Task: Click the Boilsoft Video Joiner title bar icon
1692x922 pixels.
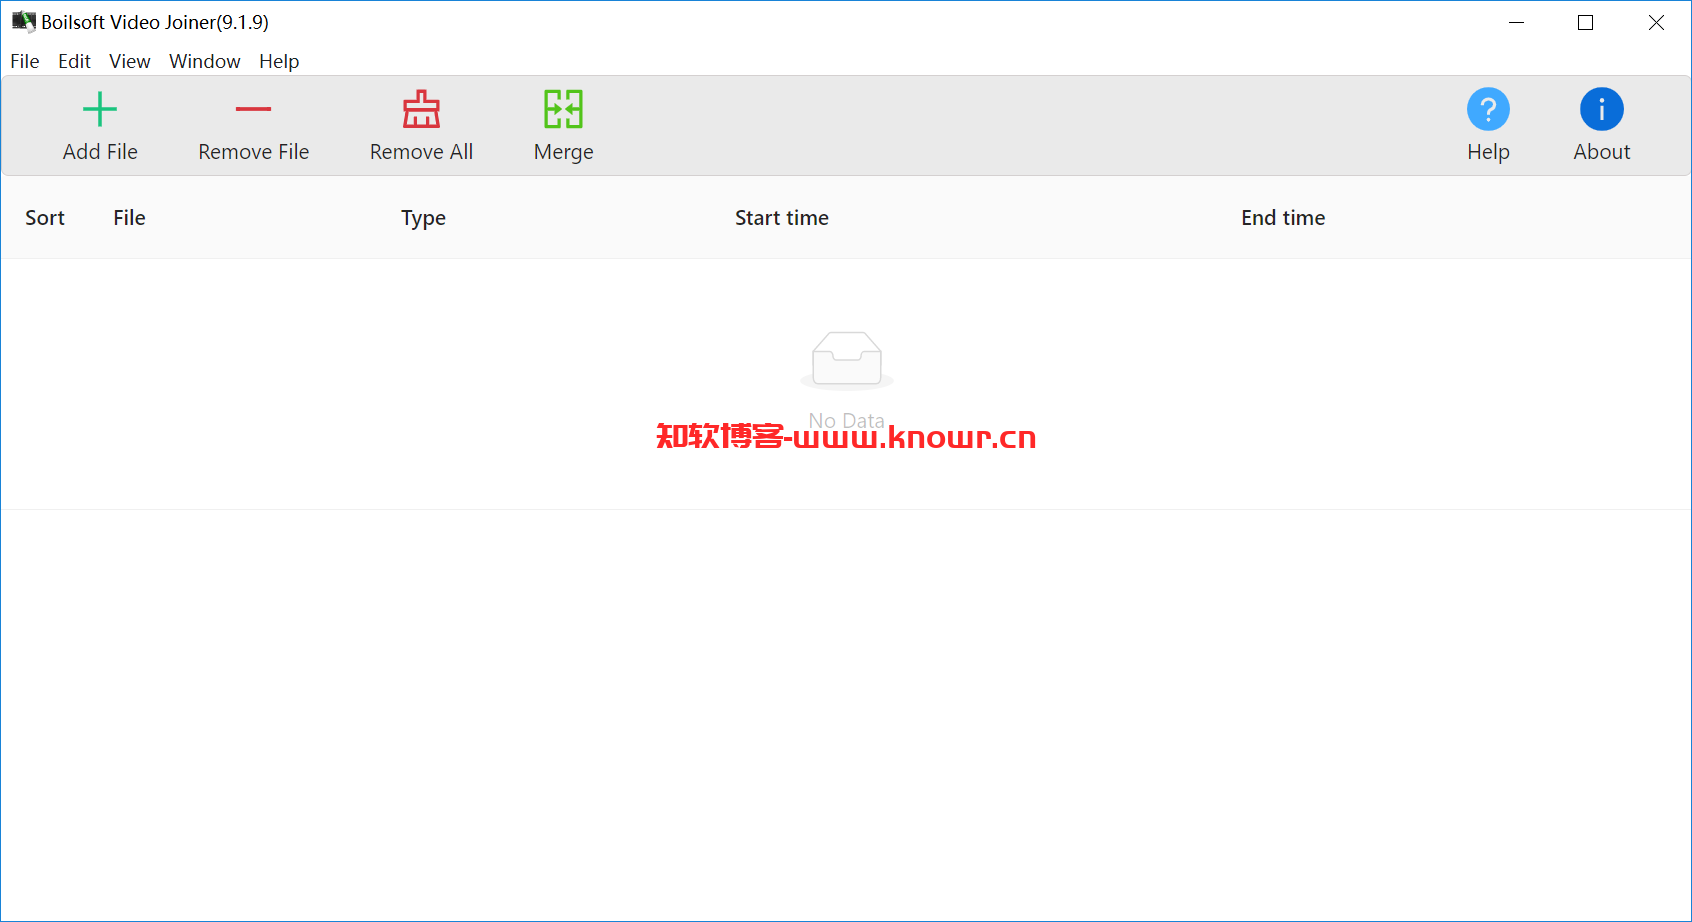Action: (x=24, y=21)
